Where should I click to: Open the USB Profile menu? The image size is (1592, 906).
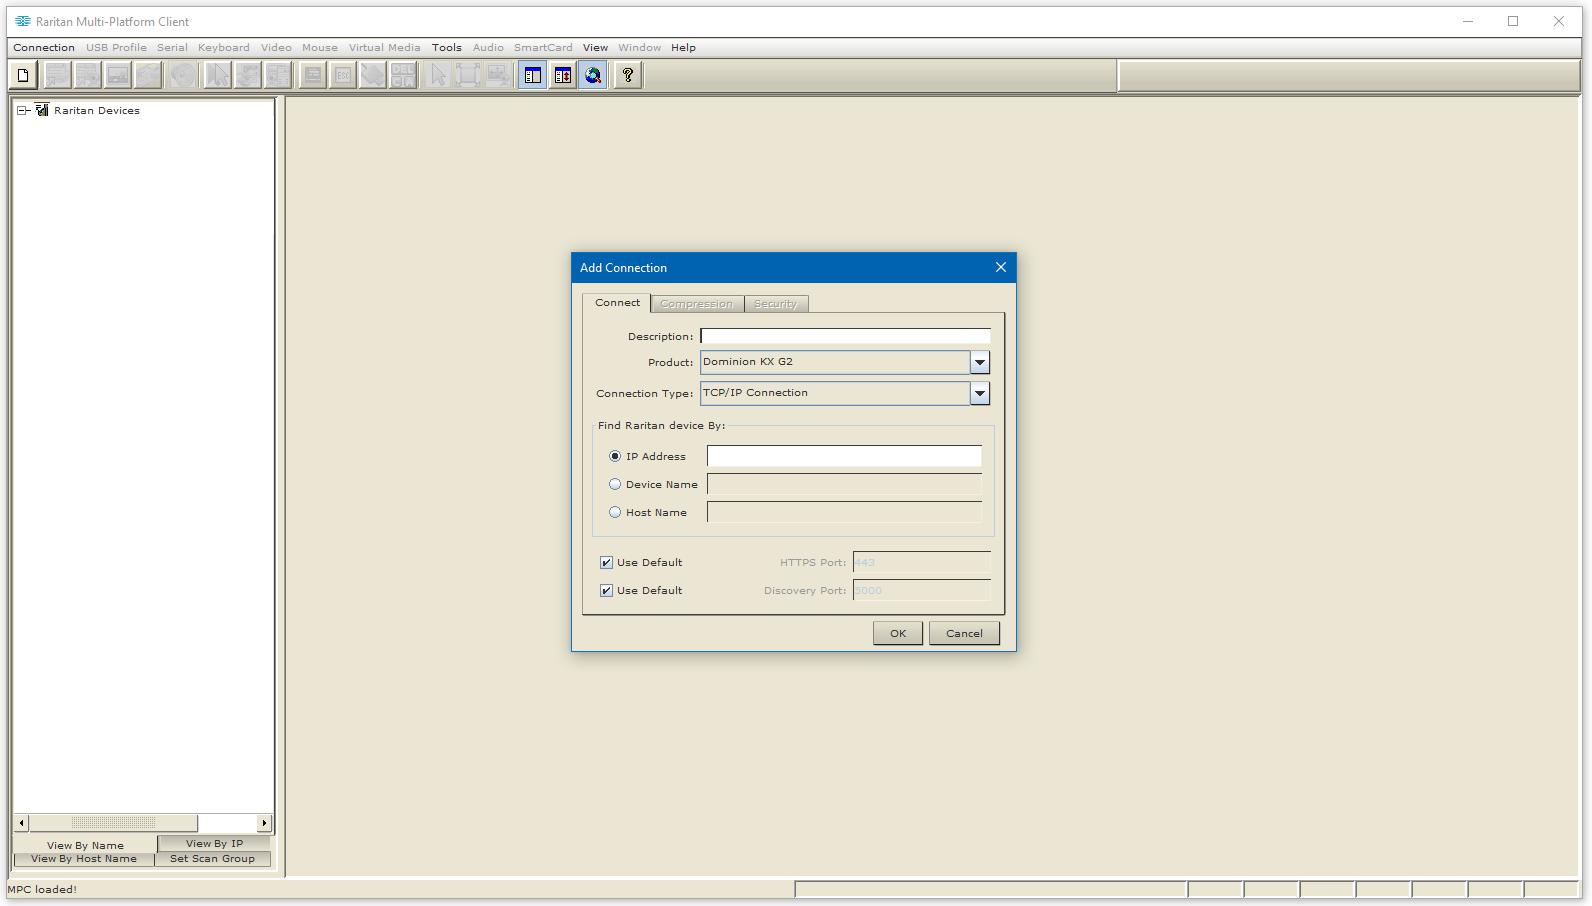pos(116,47)
